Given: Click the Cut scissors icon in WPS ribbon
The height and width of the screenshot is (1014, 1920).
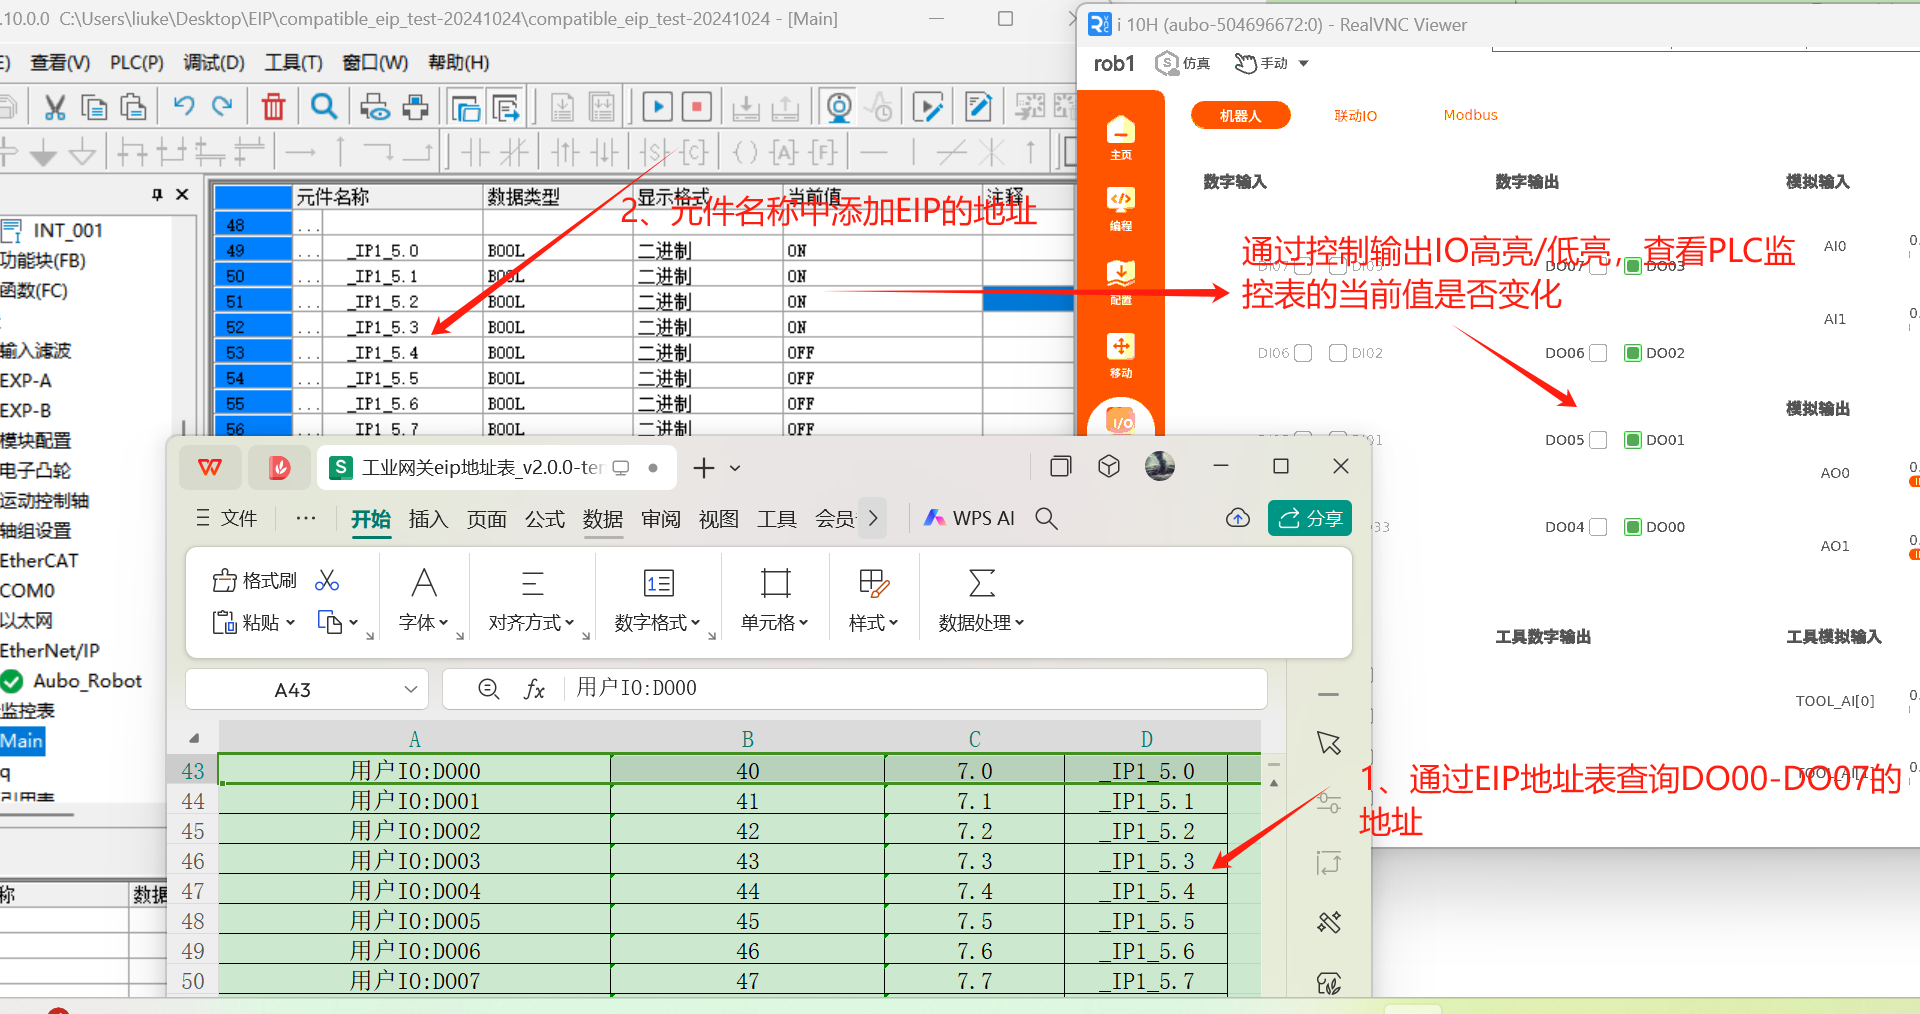Looking at the screenshot, I should coord(327,581).
